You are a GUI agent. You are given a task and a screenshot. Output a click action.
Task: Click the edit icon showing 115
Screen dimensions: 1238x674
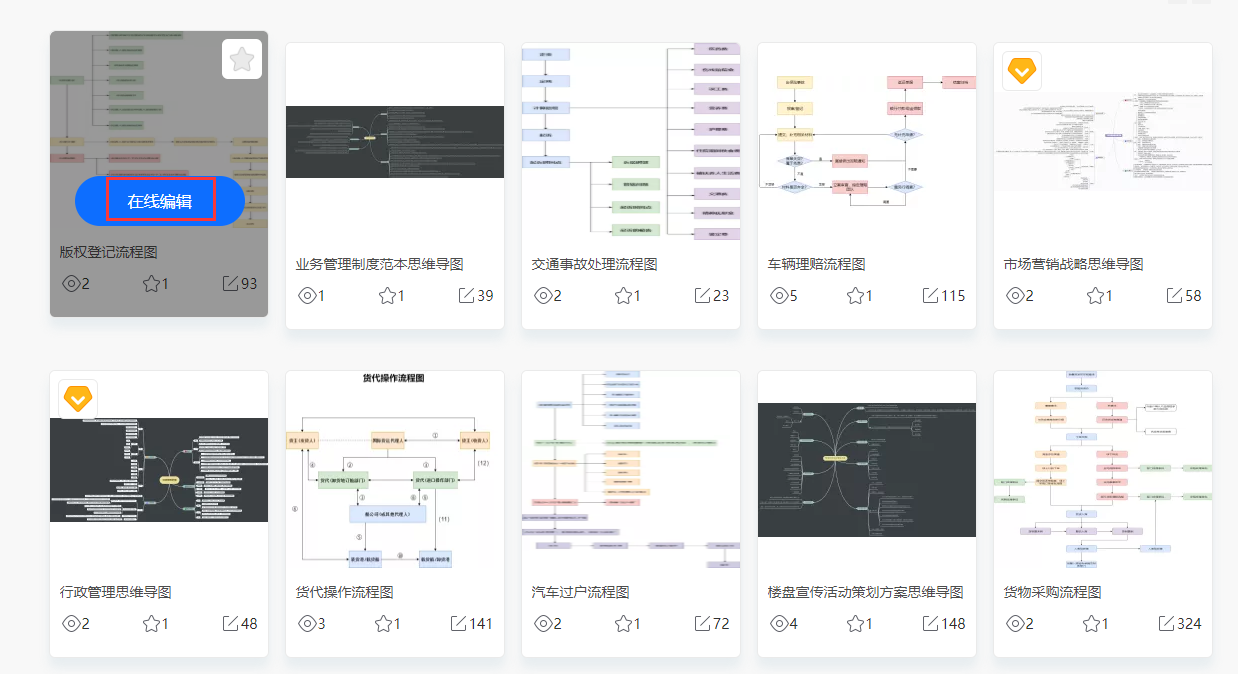[930, 295]
